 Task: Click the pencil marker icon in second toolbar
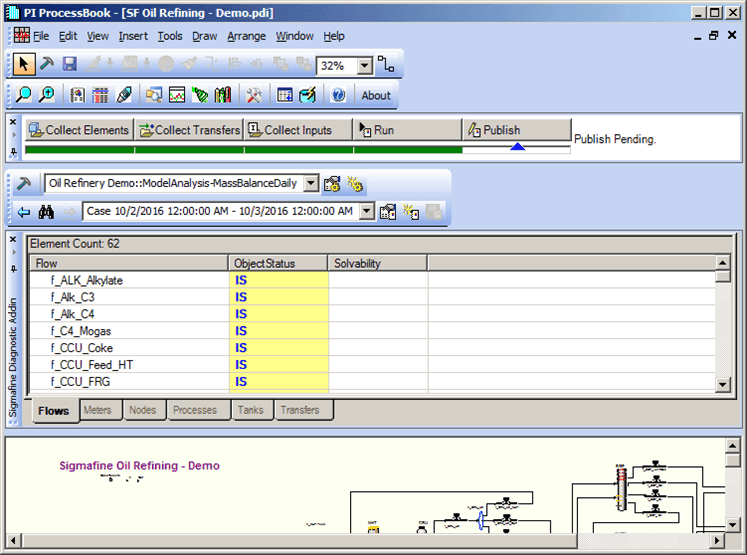pos(124,95)
